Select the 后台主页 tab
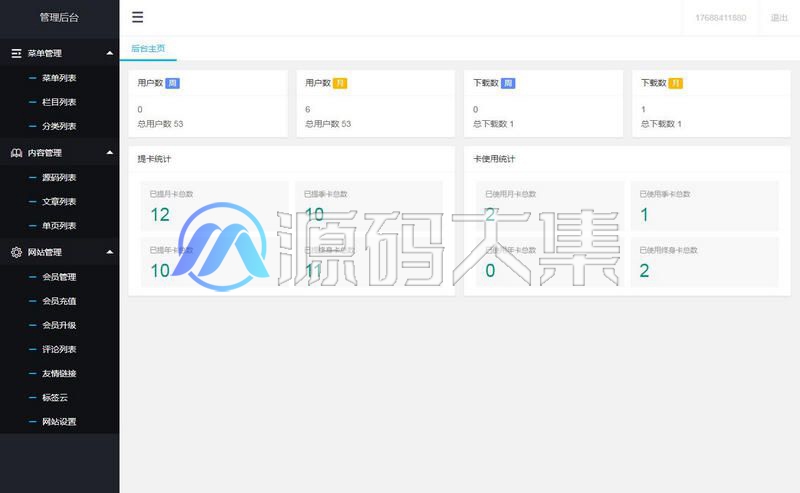This screenshot has width=800, height=493. click(148, 48)
